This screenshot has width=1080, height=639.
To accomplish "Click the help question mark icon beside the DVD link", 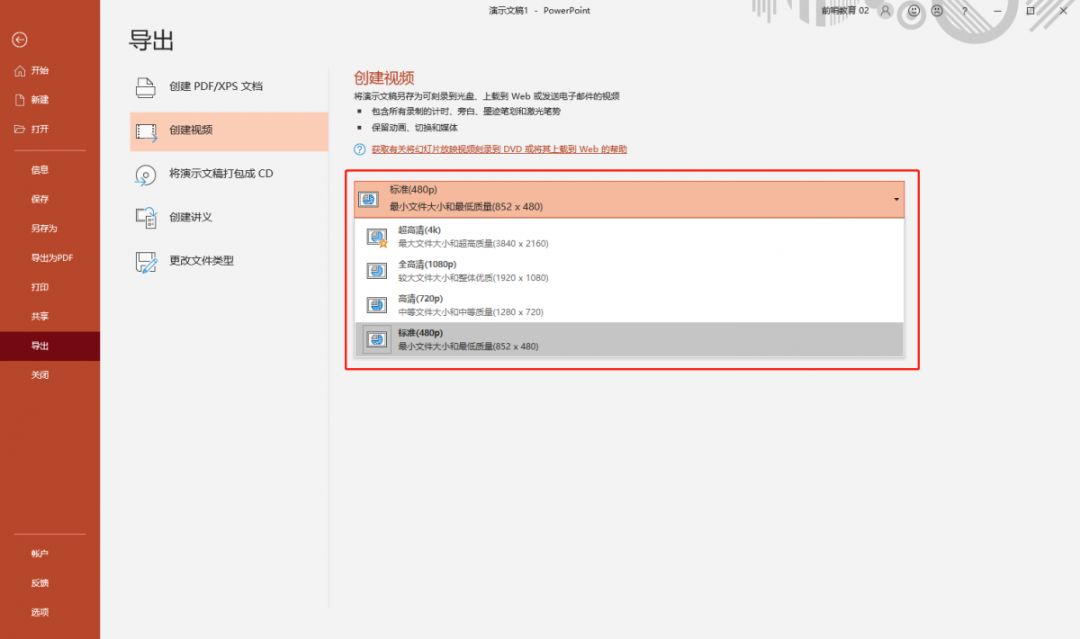I will tap(360, 149).
